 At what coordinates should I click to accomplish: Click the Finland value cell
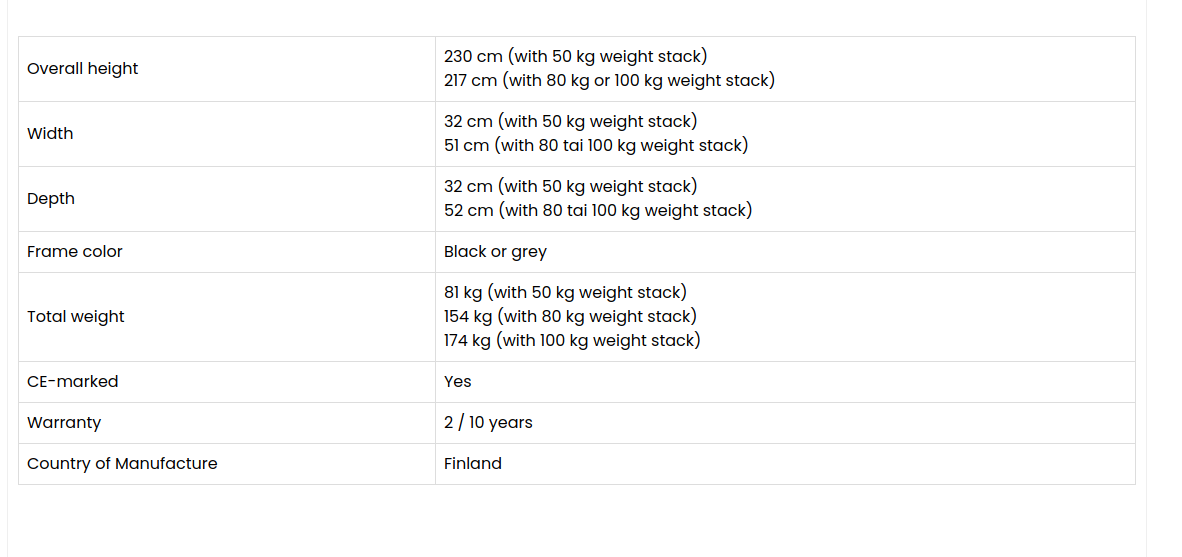(473, 464)
